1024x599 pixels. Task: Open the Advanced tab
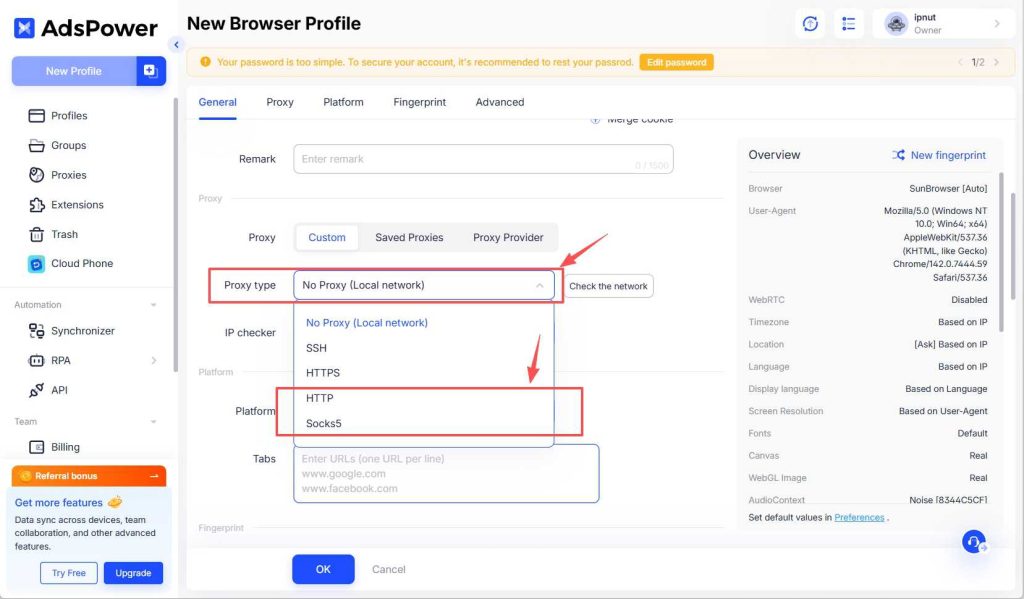(499, 102)
